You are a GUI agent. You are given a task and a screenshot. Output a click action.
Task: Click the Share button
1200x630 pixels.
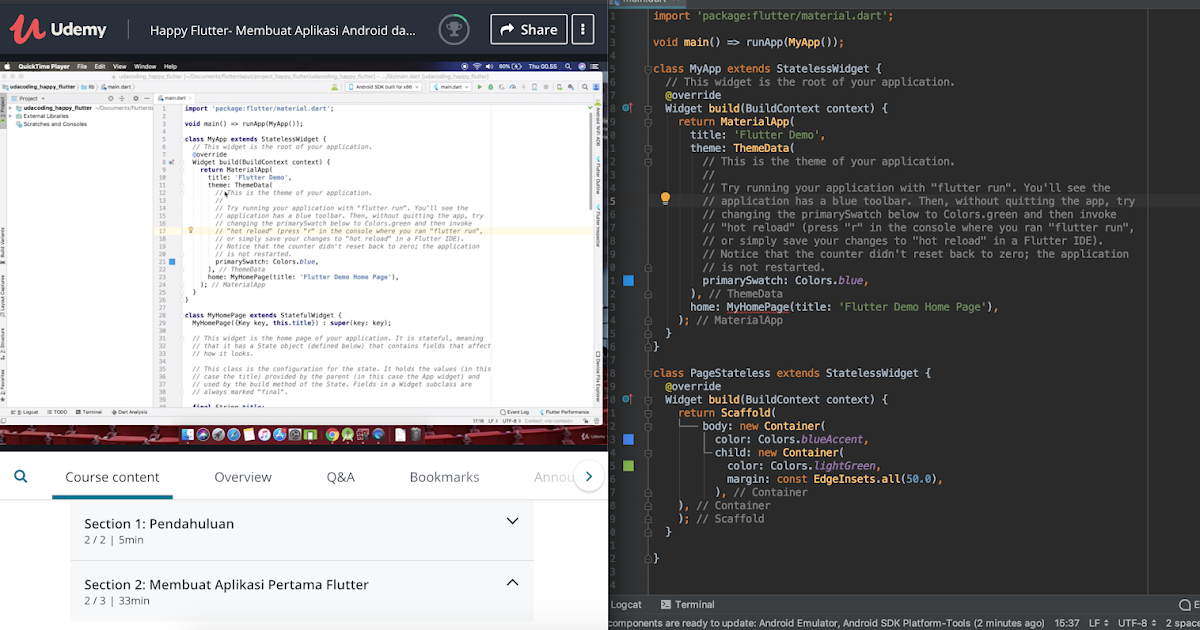point(528,29)
